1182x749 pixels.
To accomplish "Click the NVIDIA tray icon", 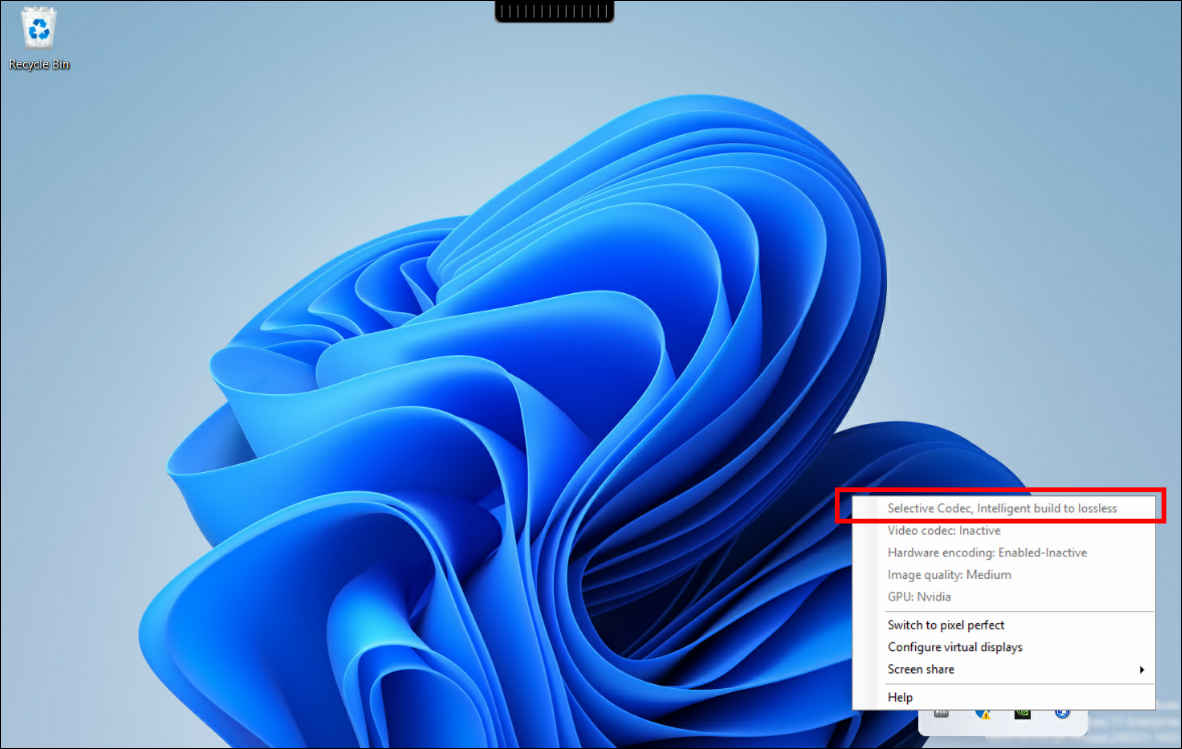I will pyautogui.click(x=1022, y=714).
